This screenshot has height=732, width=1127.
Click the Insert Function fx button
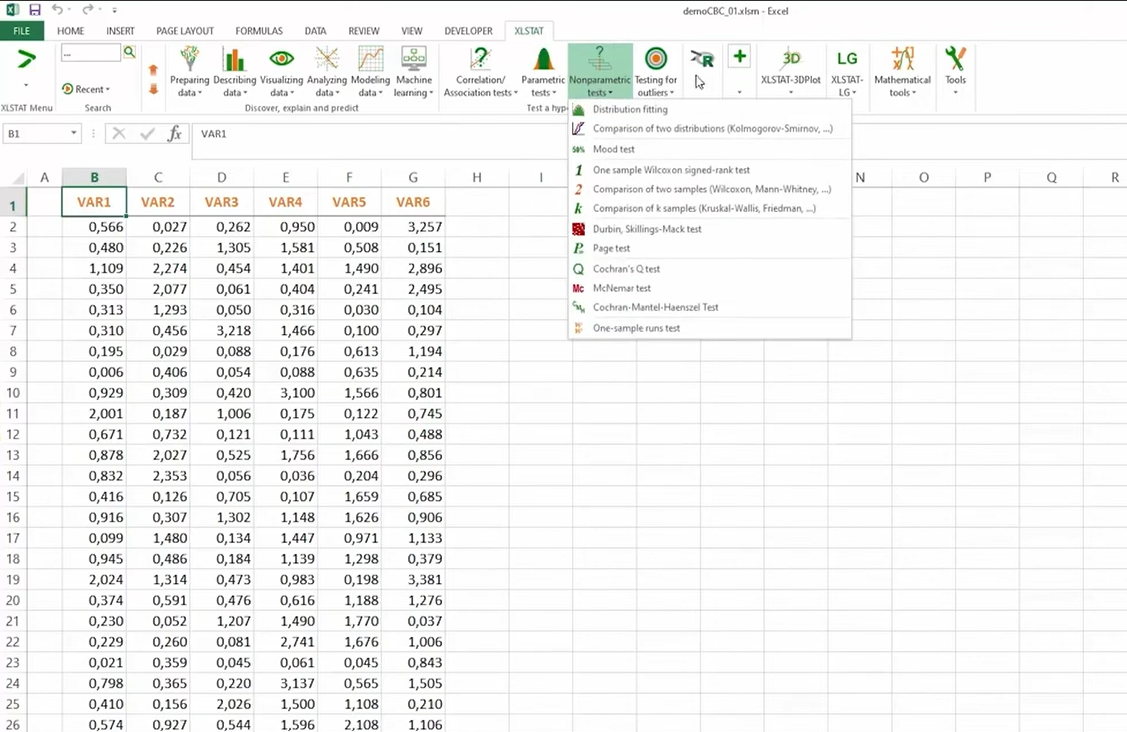(x=174, y=133)
